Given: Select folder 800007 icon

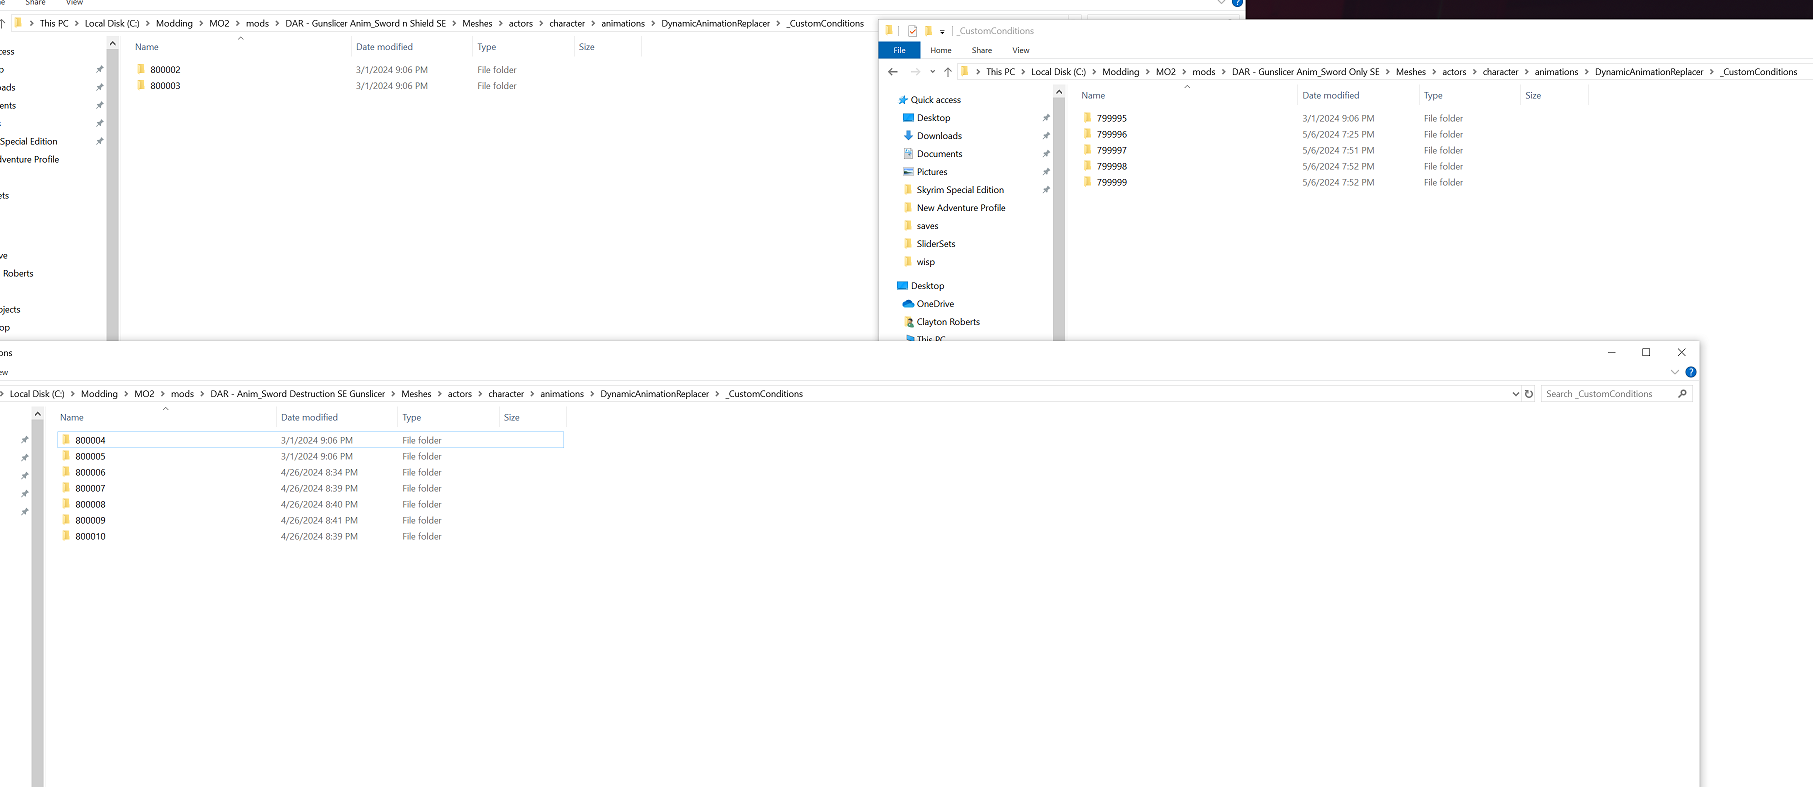Looking at the screenshot, I should [x=66, y=488].
